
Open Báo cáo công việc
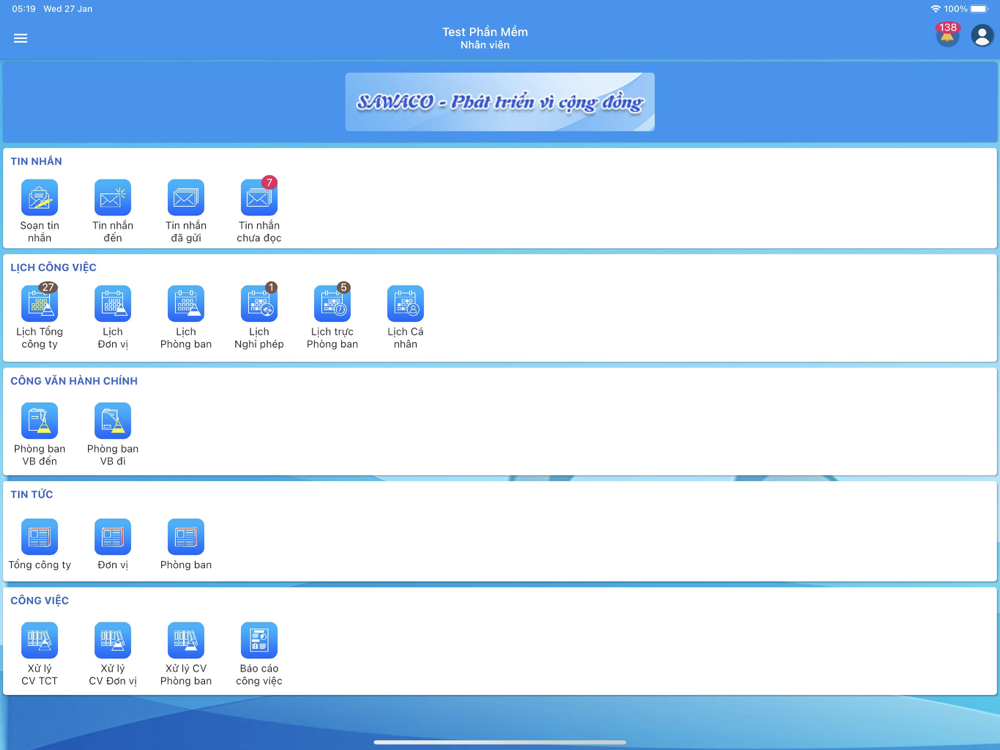tap(259, 640)
